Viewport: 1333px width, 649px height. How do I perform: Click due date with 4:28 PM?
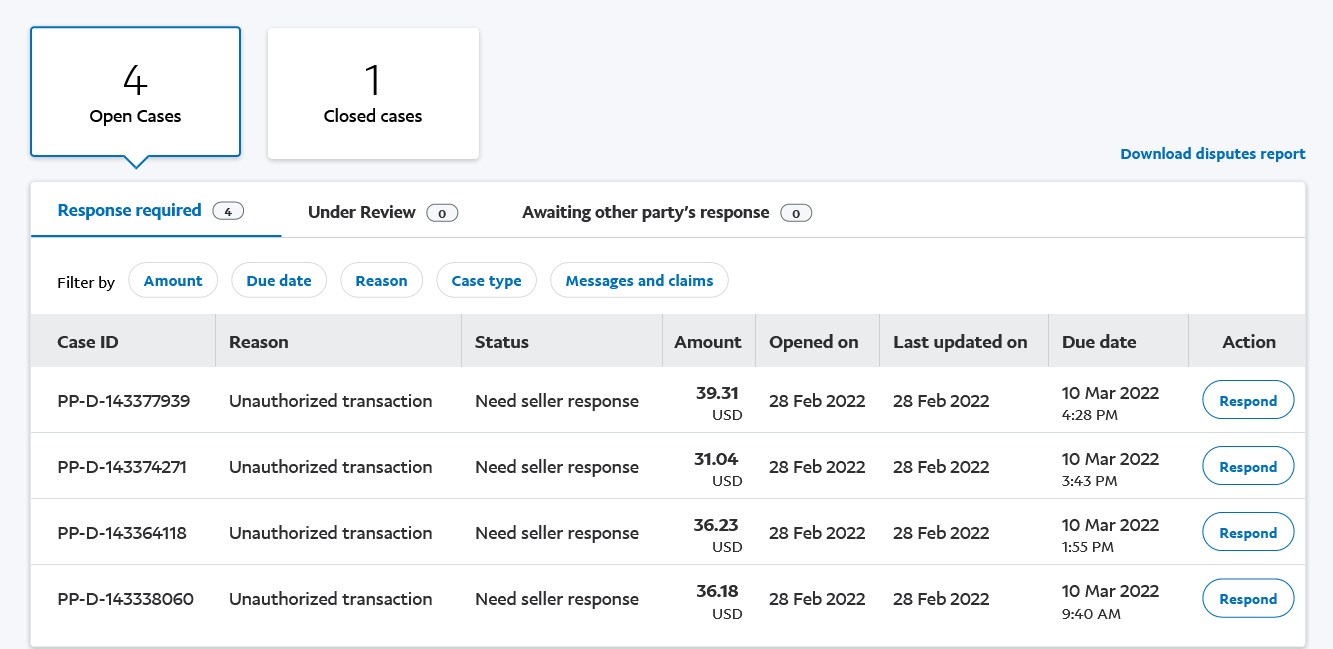coord(1110,402)
